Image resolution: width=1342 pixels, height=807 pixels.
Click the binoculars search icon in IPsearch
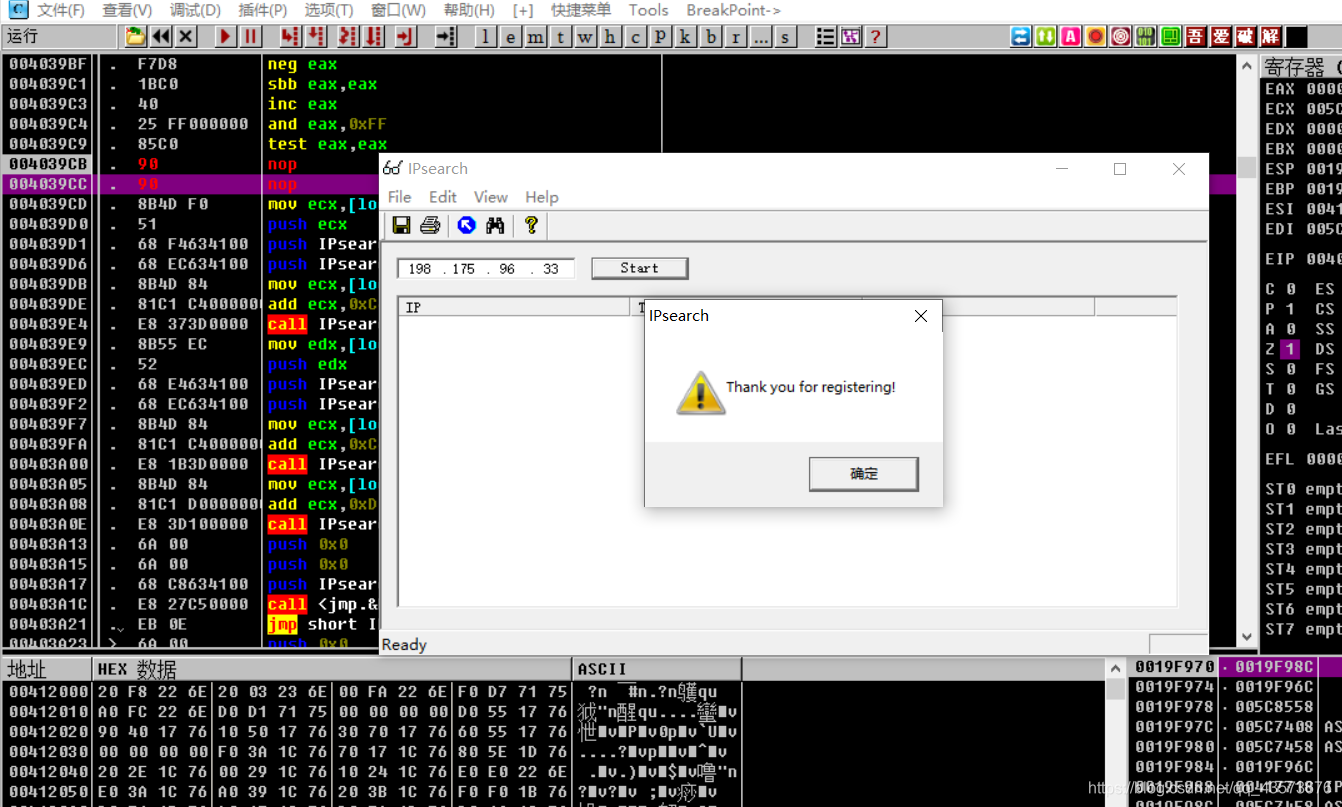pos(495,225)
